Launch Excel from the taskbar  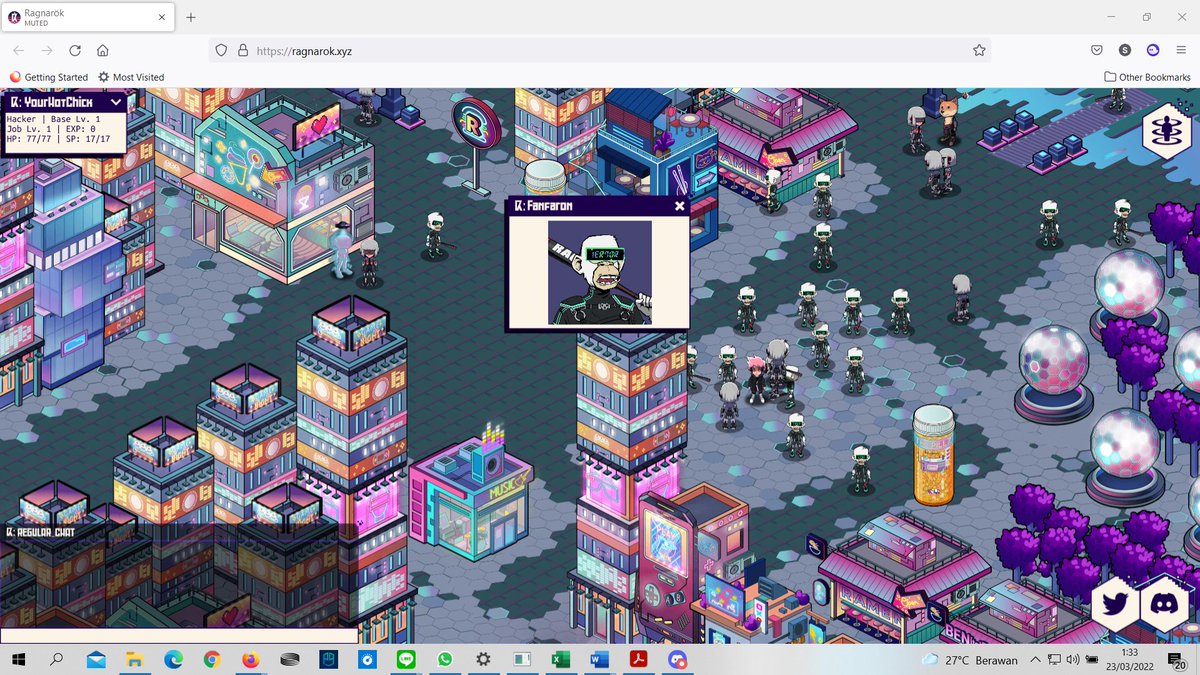(561, 660)
